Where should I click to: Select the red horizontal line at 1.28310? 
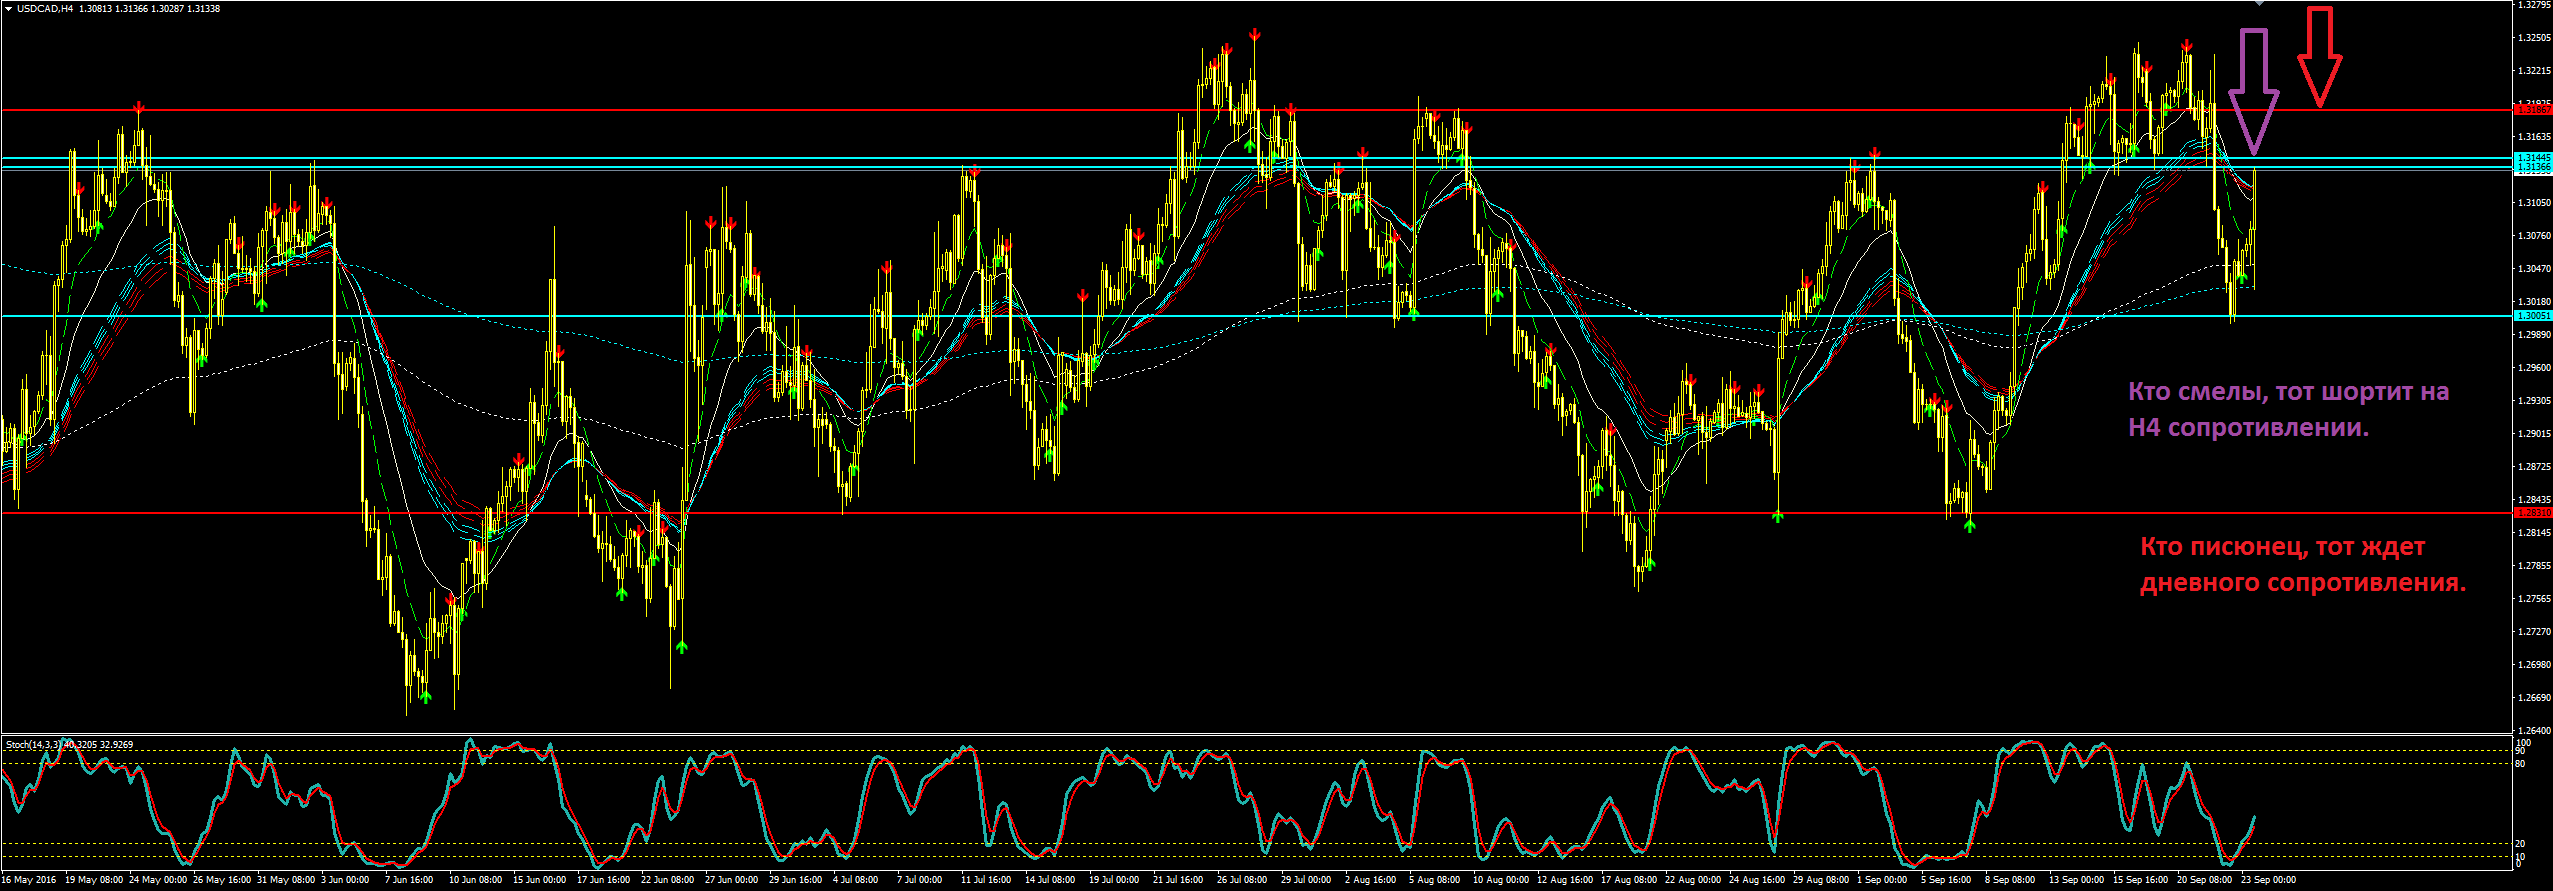click(x=1257, y=513)
